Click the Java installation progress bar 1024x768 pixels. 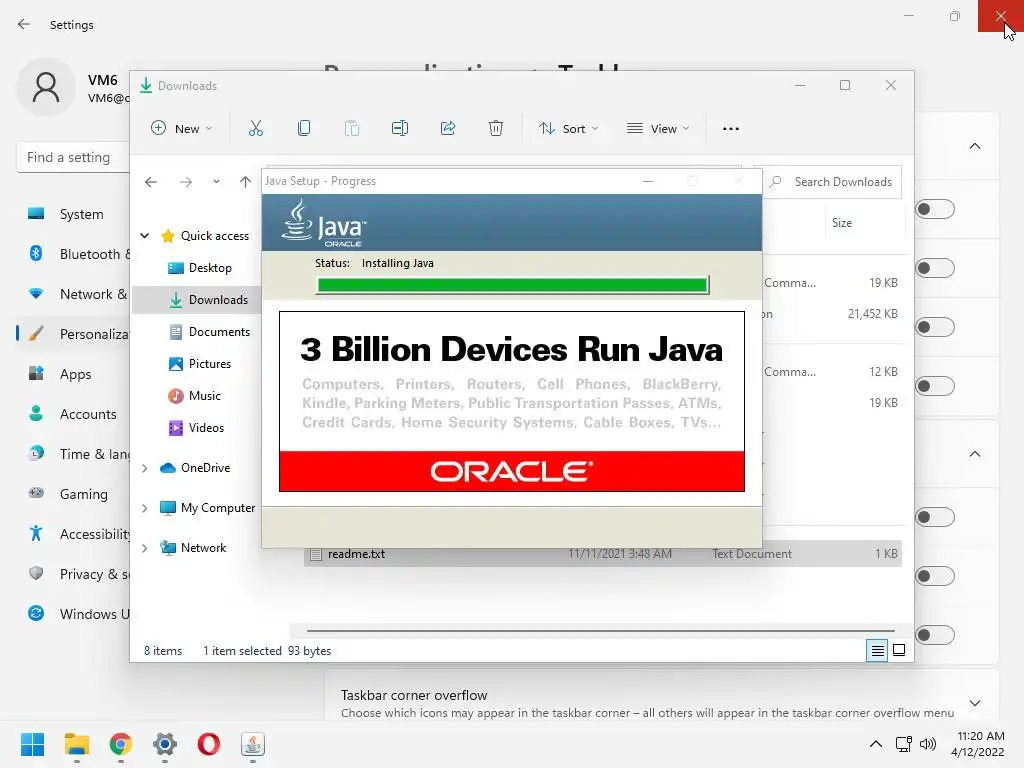click(x=513, y=285)
